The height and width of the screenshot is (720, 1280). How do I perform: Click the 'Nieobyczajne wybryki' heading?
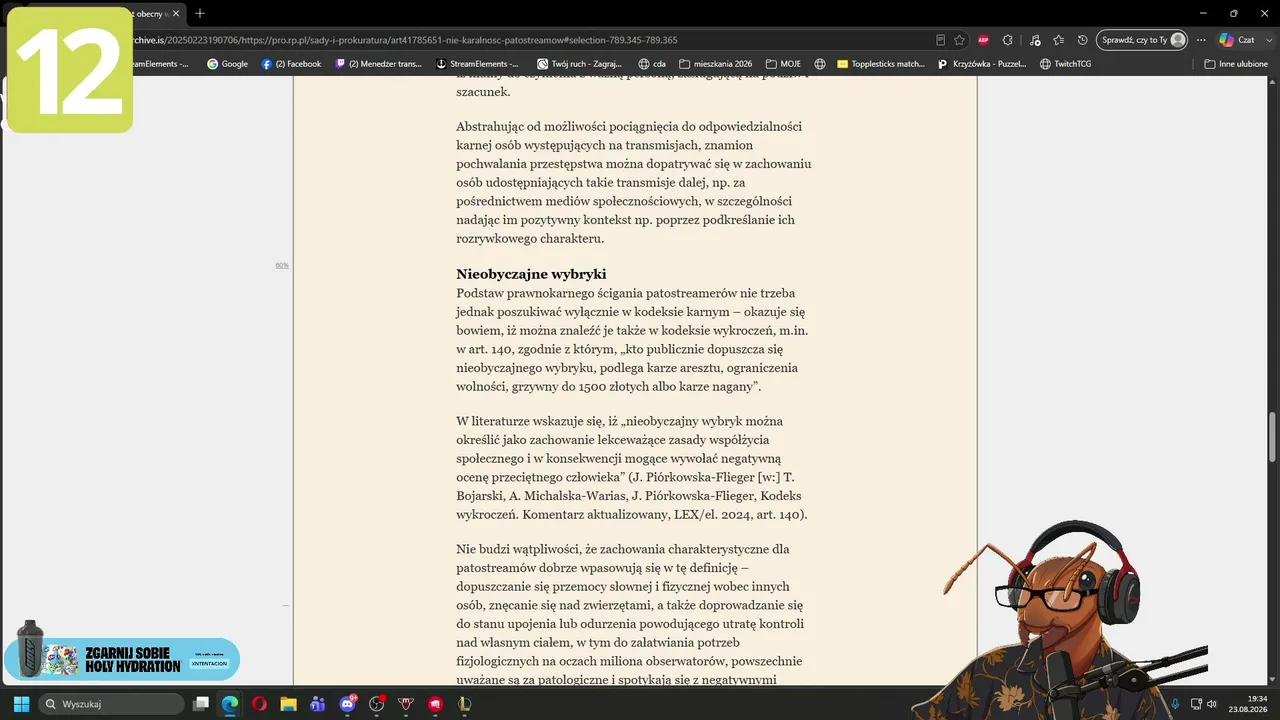(x=531, y=274)
